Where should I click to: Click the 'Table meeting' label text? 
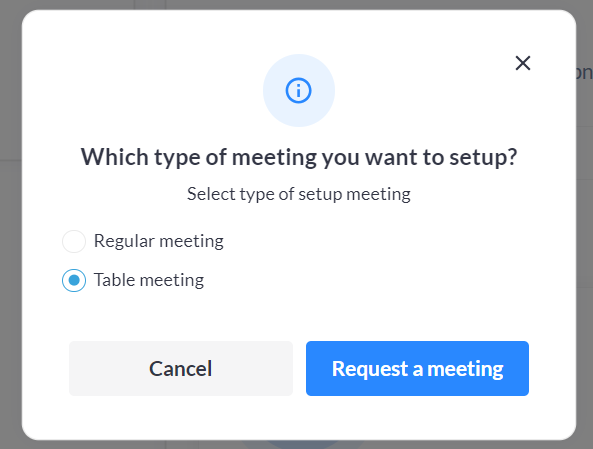pyautogui.click(x=149, y=280)
